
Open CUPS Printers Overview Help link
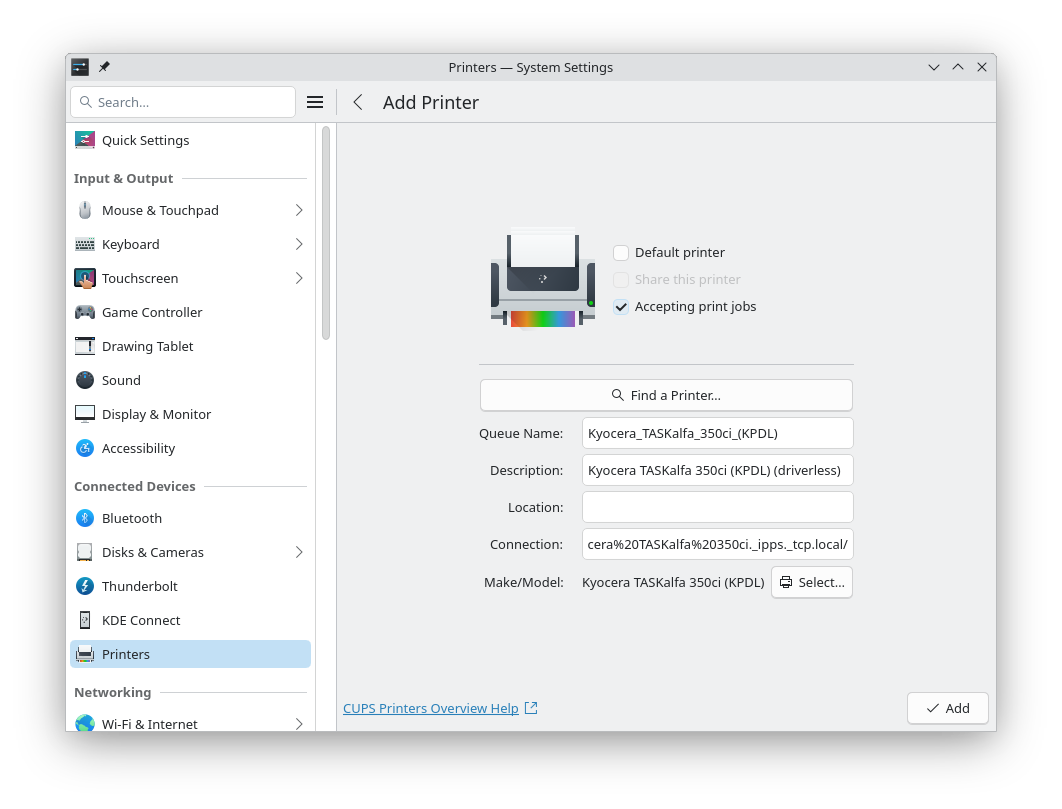[x=431, y=708]
